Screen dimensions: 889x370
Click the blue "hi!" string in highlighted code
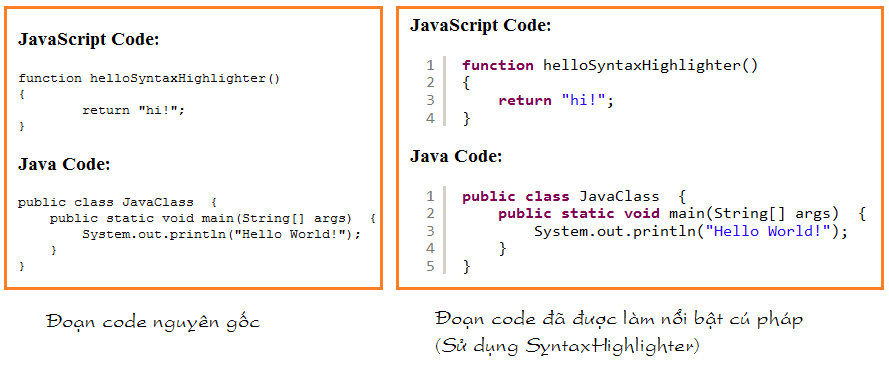(x=583, y=100)
